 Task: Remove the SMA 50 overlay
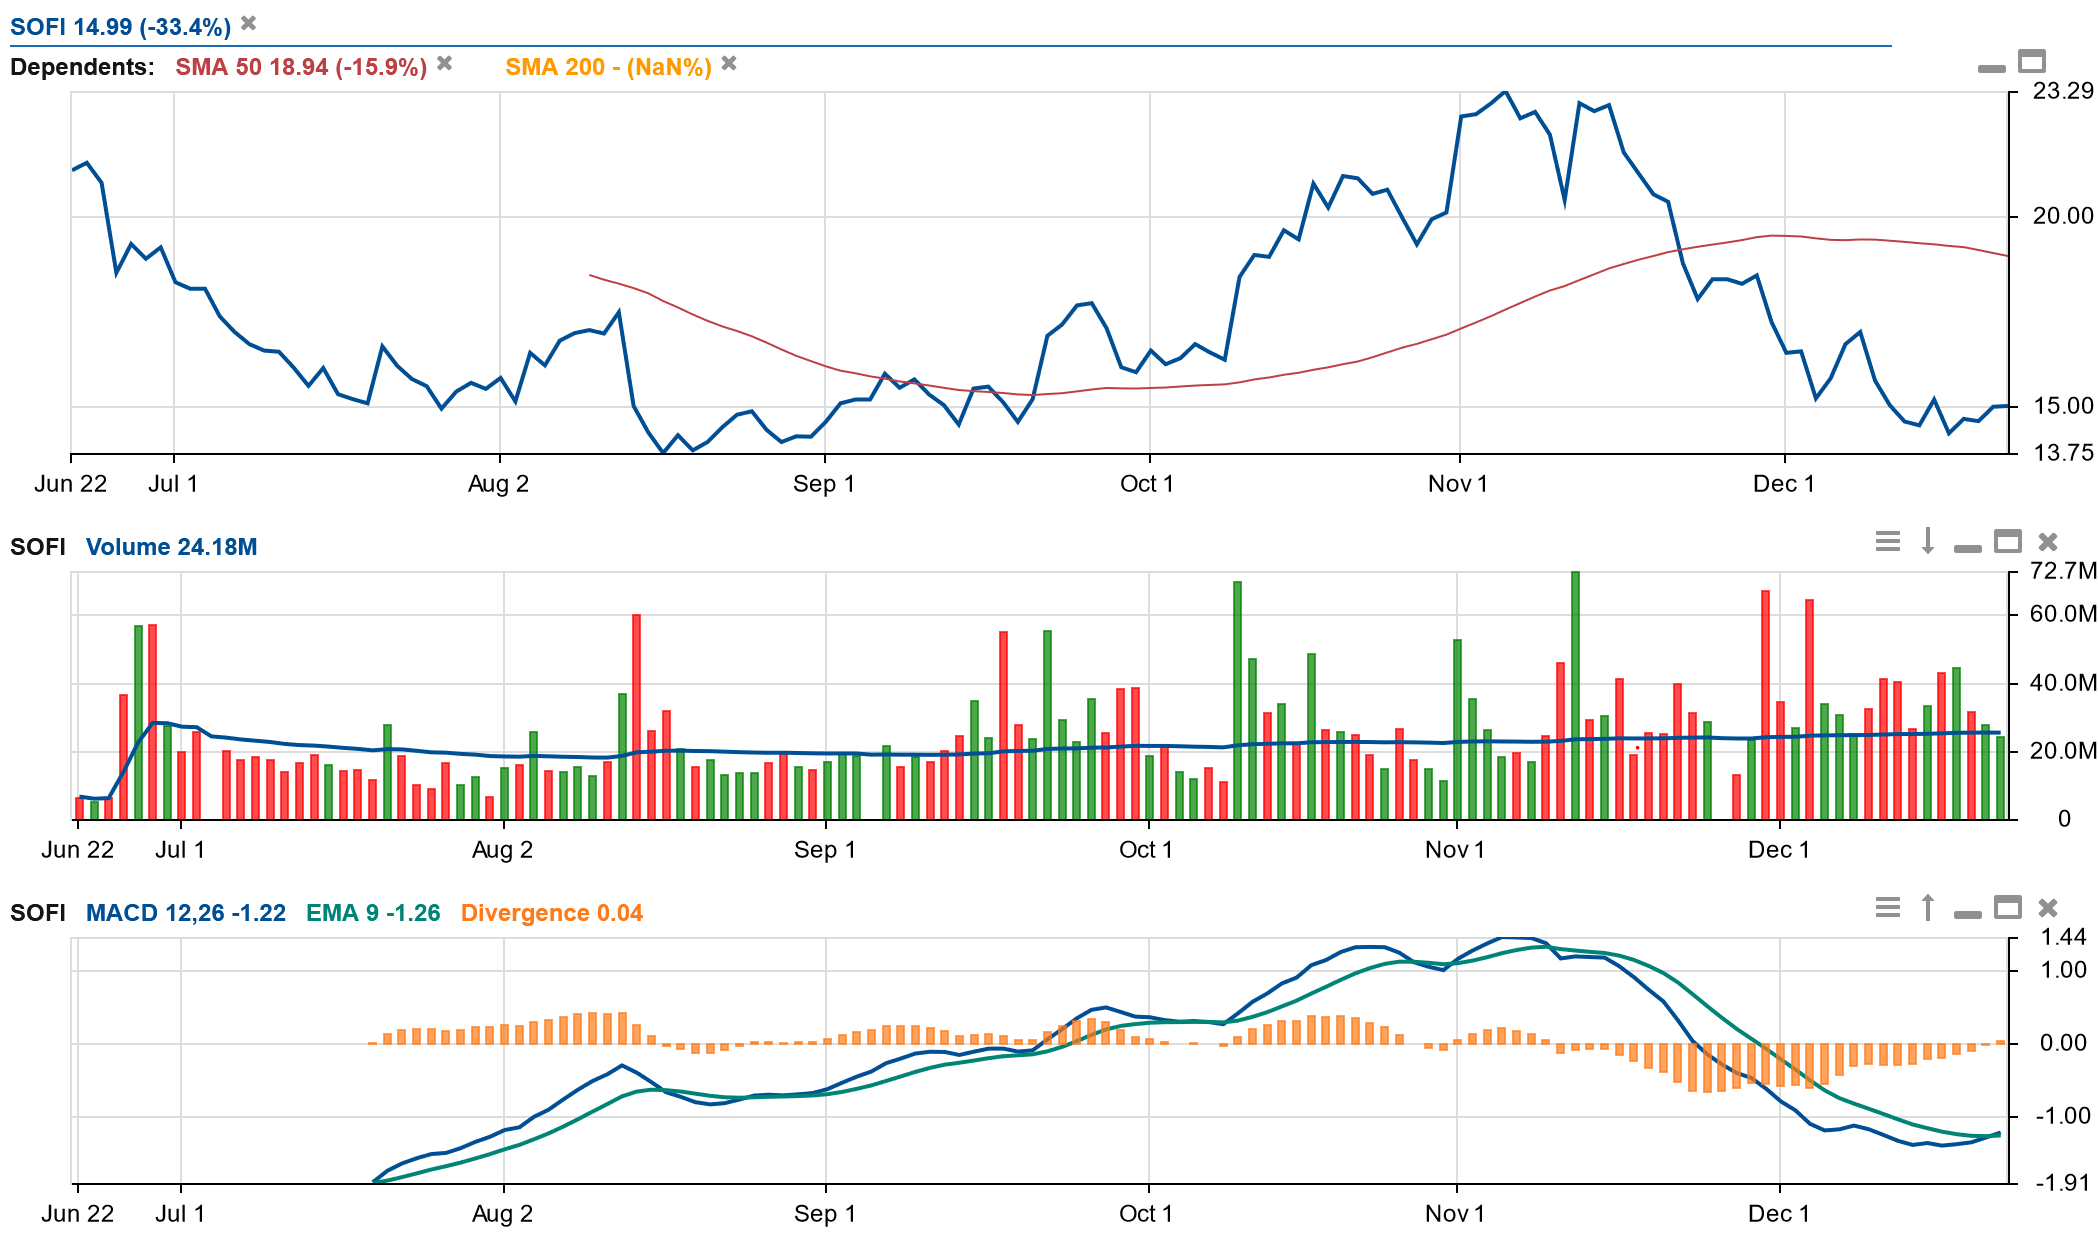tap(445, 64)
